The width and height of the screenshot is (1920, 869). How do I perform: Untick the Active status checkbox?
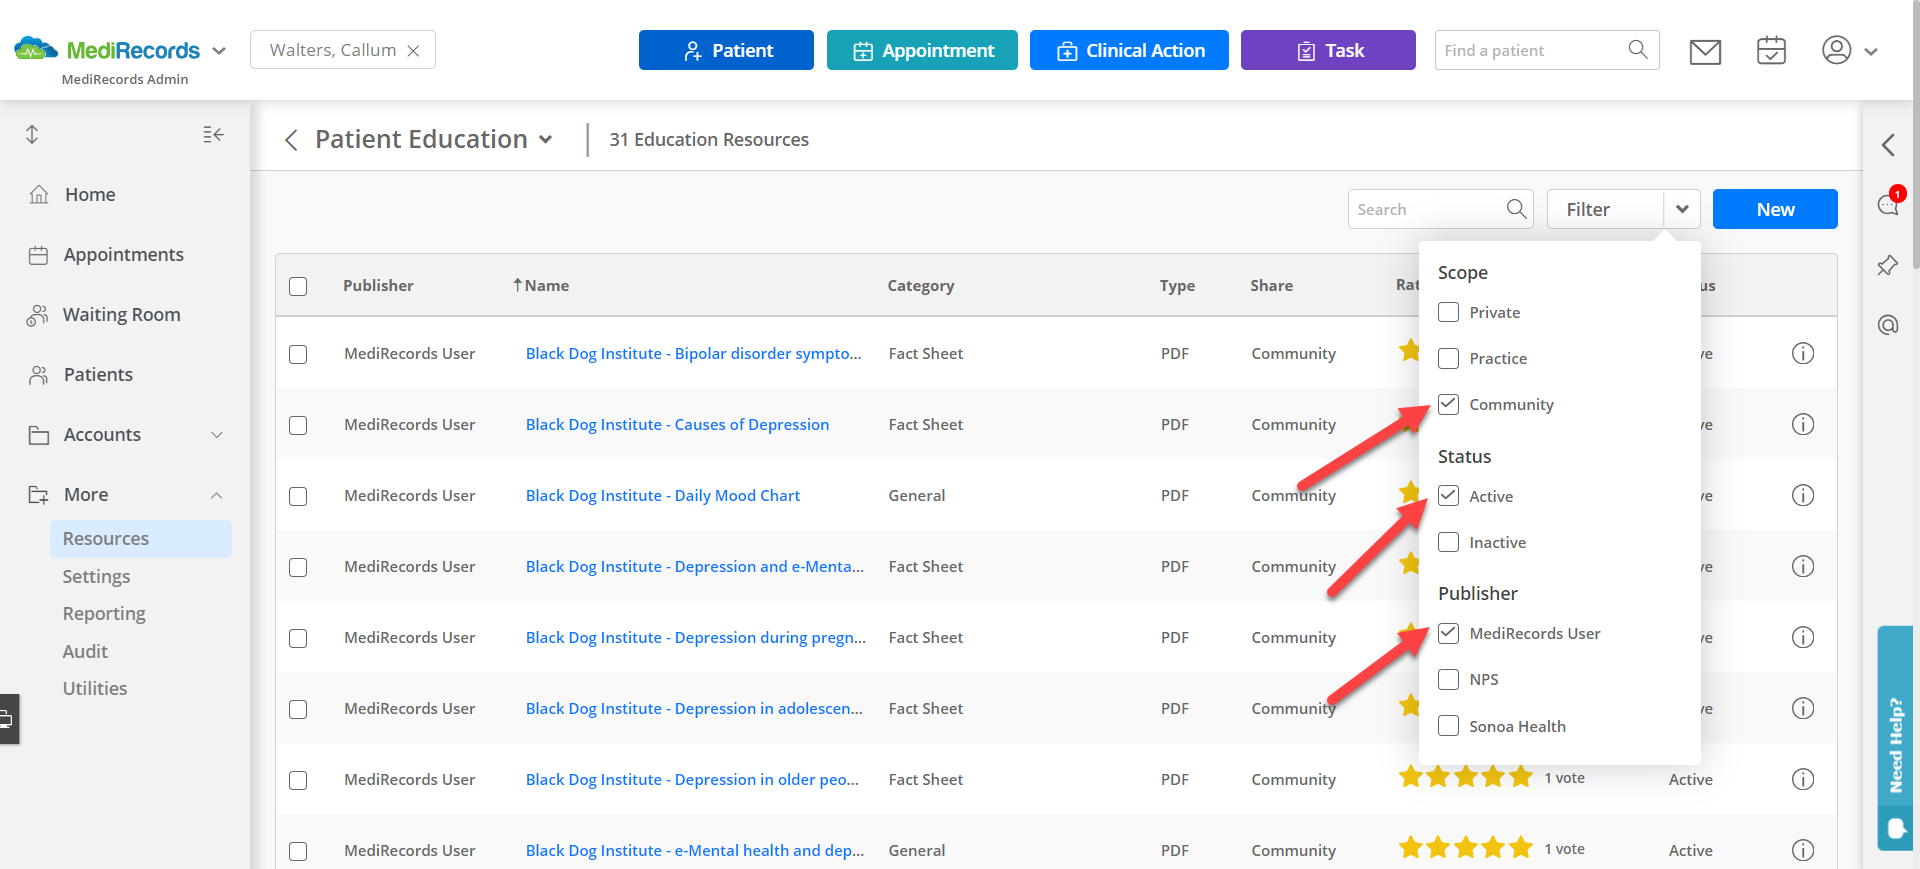pos(1448,496)
